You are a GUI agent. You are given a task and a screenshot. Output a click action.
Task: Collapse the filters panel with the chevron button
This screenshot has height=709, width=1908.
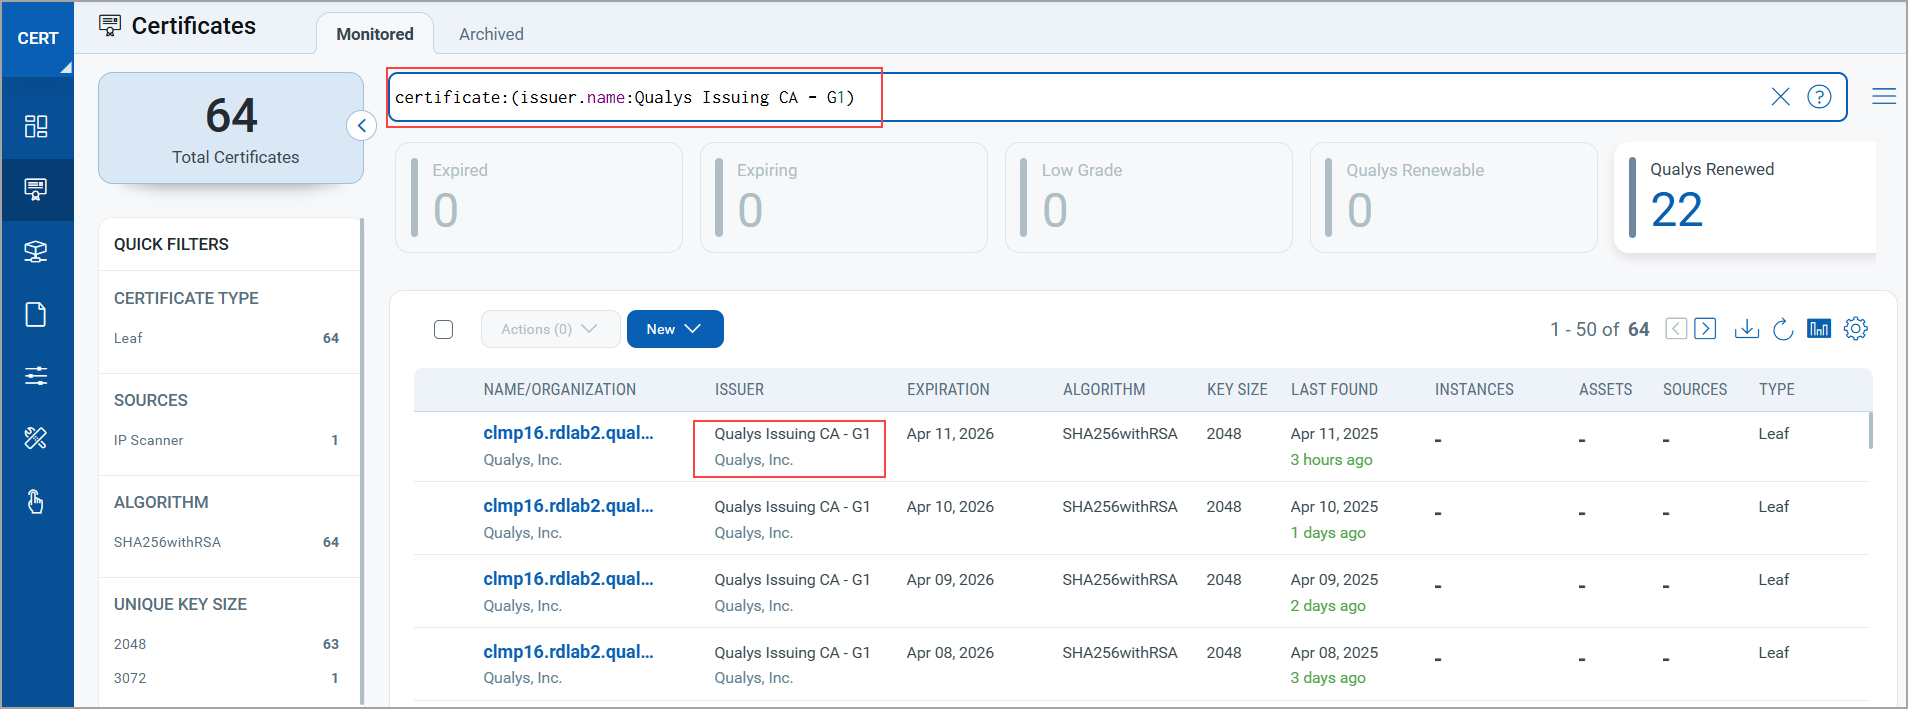(x=361, y=126)
